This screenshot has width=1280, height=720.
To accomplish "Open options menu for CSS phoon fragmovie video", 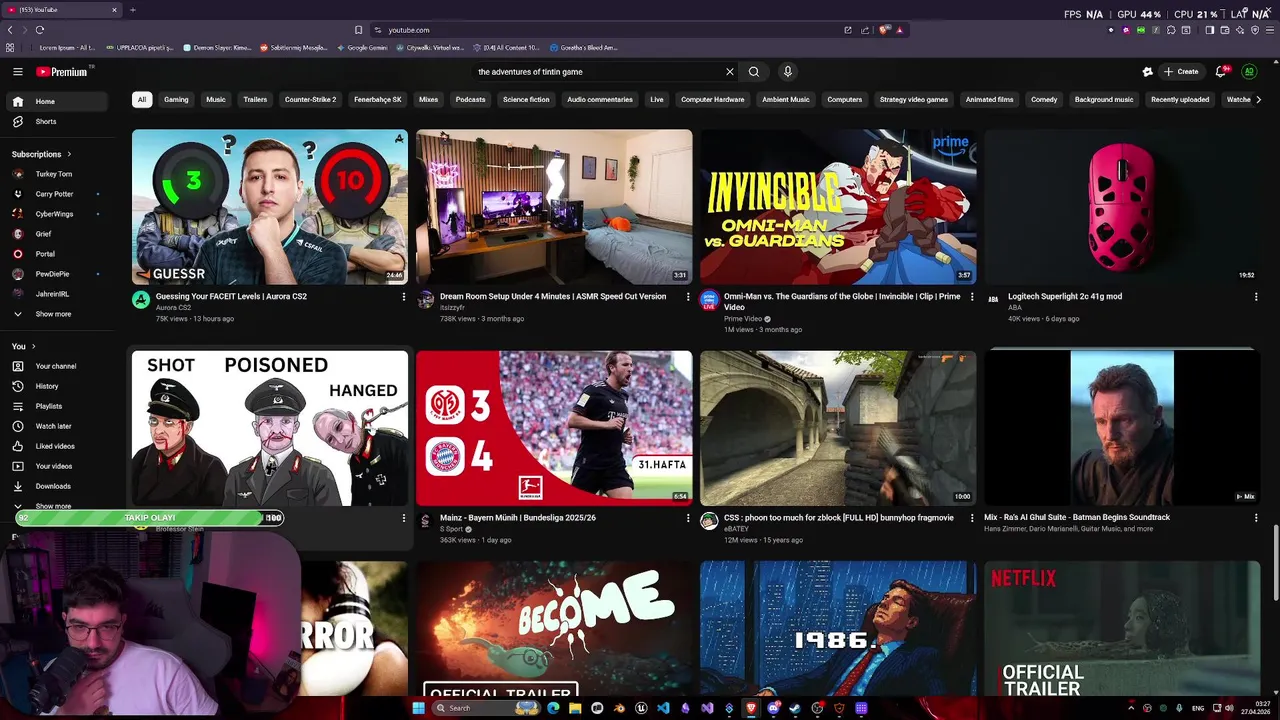I will point(972,518).
